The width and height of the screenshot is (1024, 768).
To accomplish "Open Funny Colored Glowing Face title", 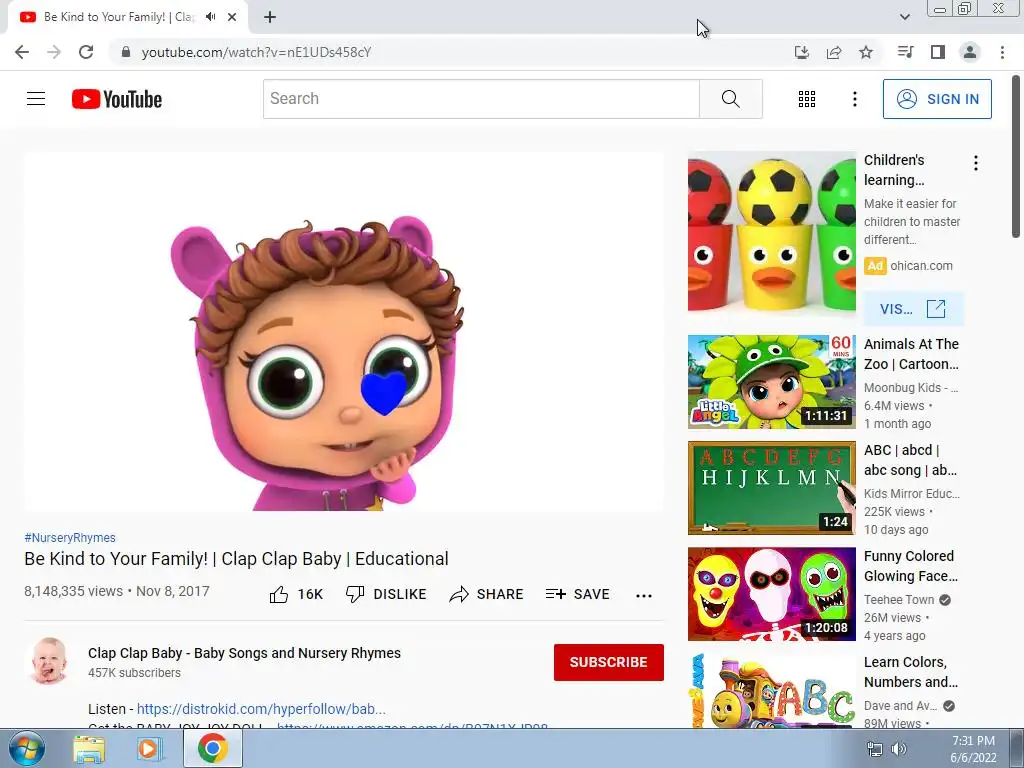I will (x=911, y=566).
